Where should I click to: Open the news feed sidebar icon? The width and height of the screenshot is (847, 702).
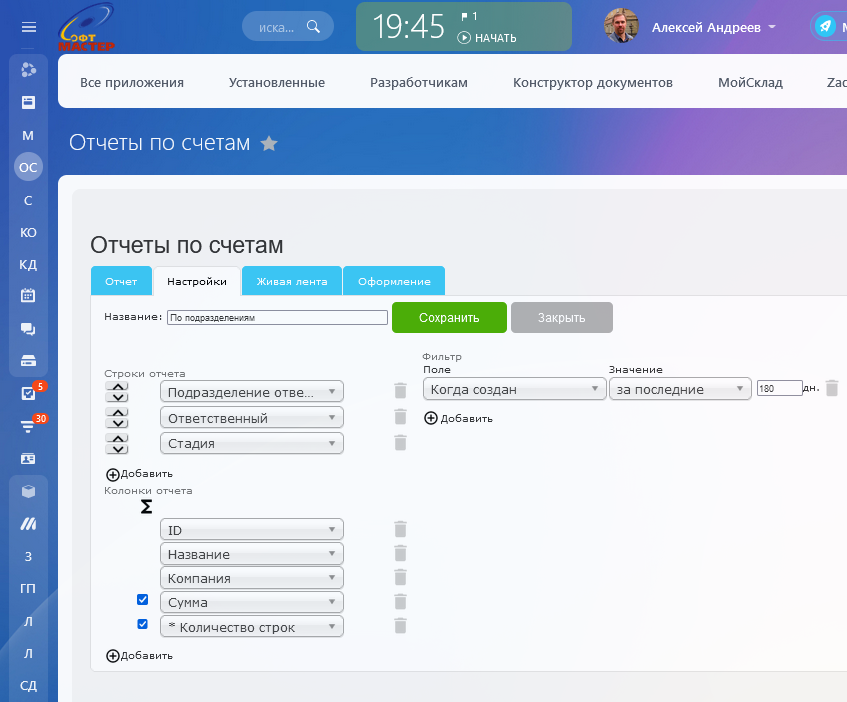coord(28,102)
